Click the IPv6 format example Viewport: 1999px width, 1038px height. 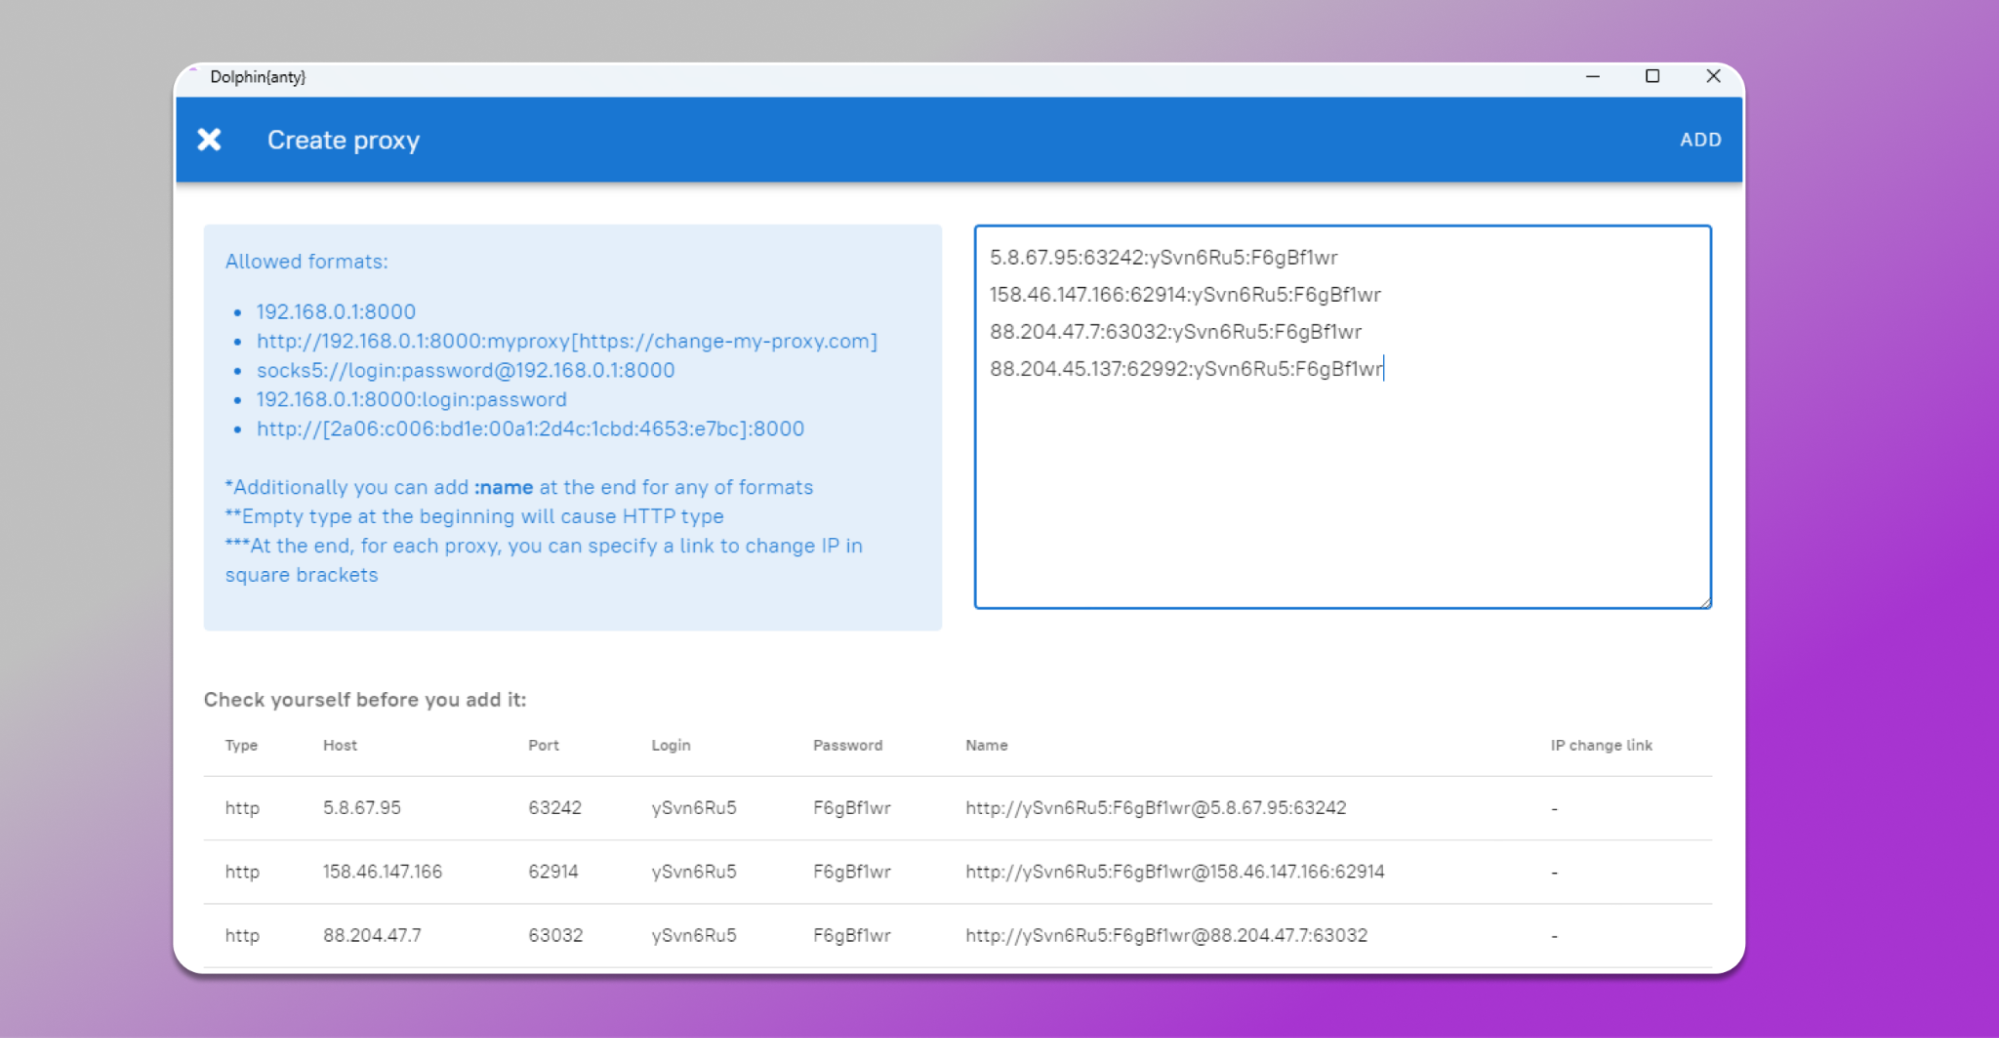530,429
